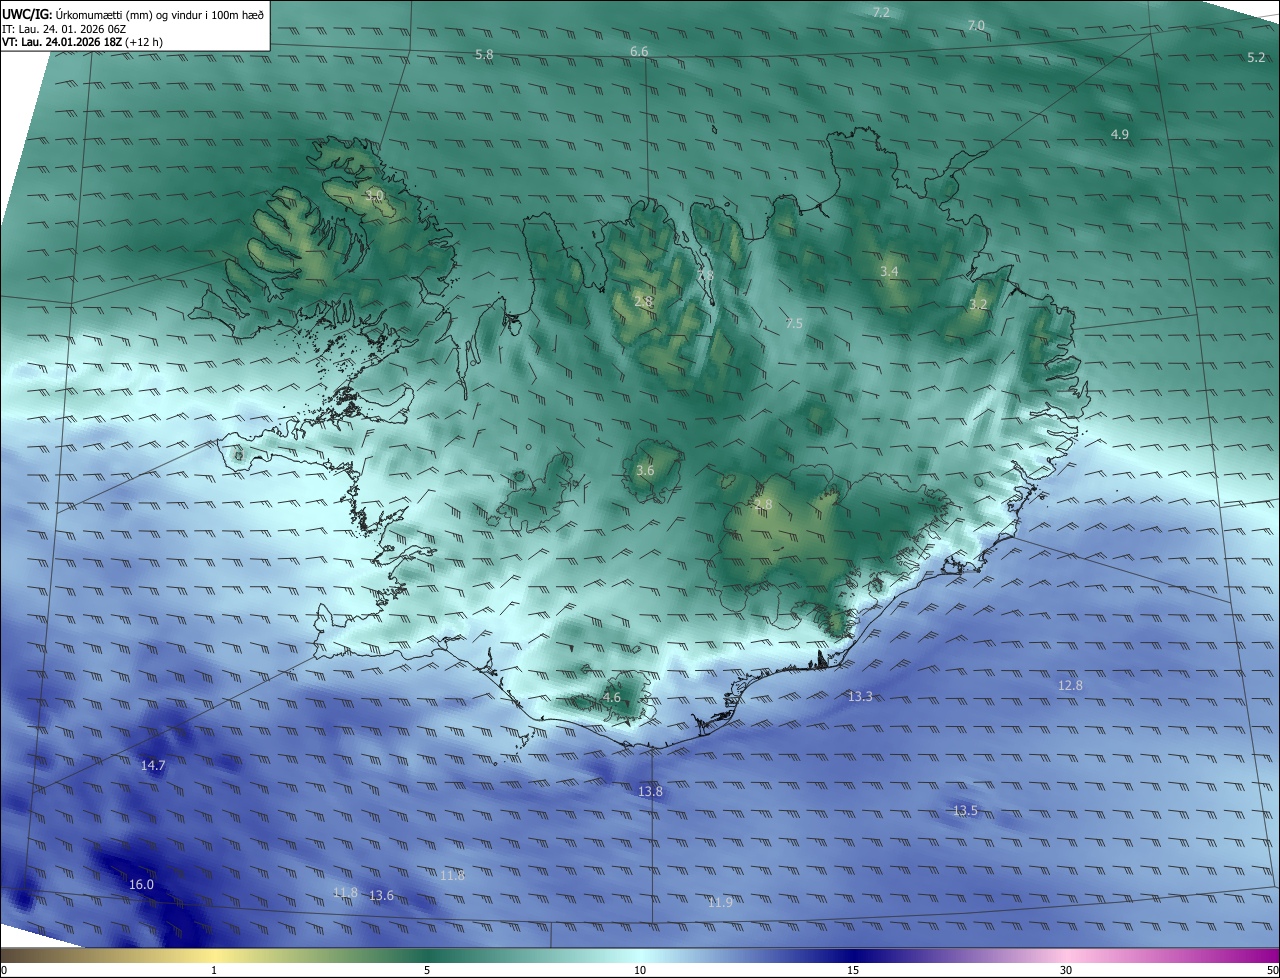The image size is (1280, 978).
Task: Click the initial time line "IT: Lau. 24. 01. 2026 06Z"
Action: tap(63, 28)
